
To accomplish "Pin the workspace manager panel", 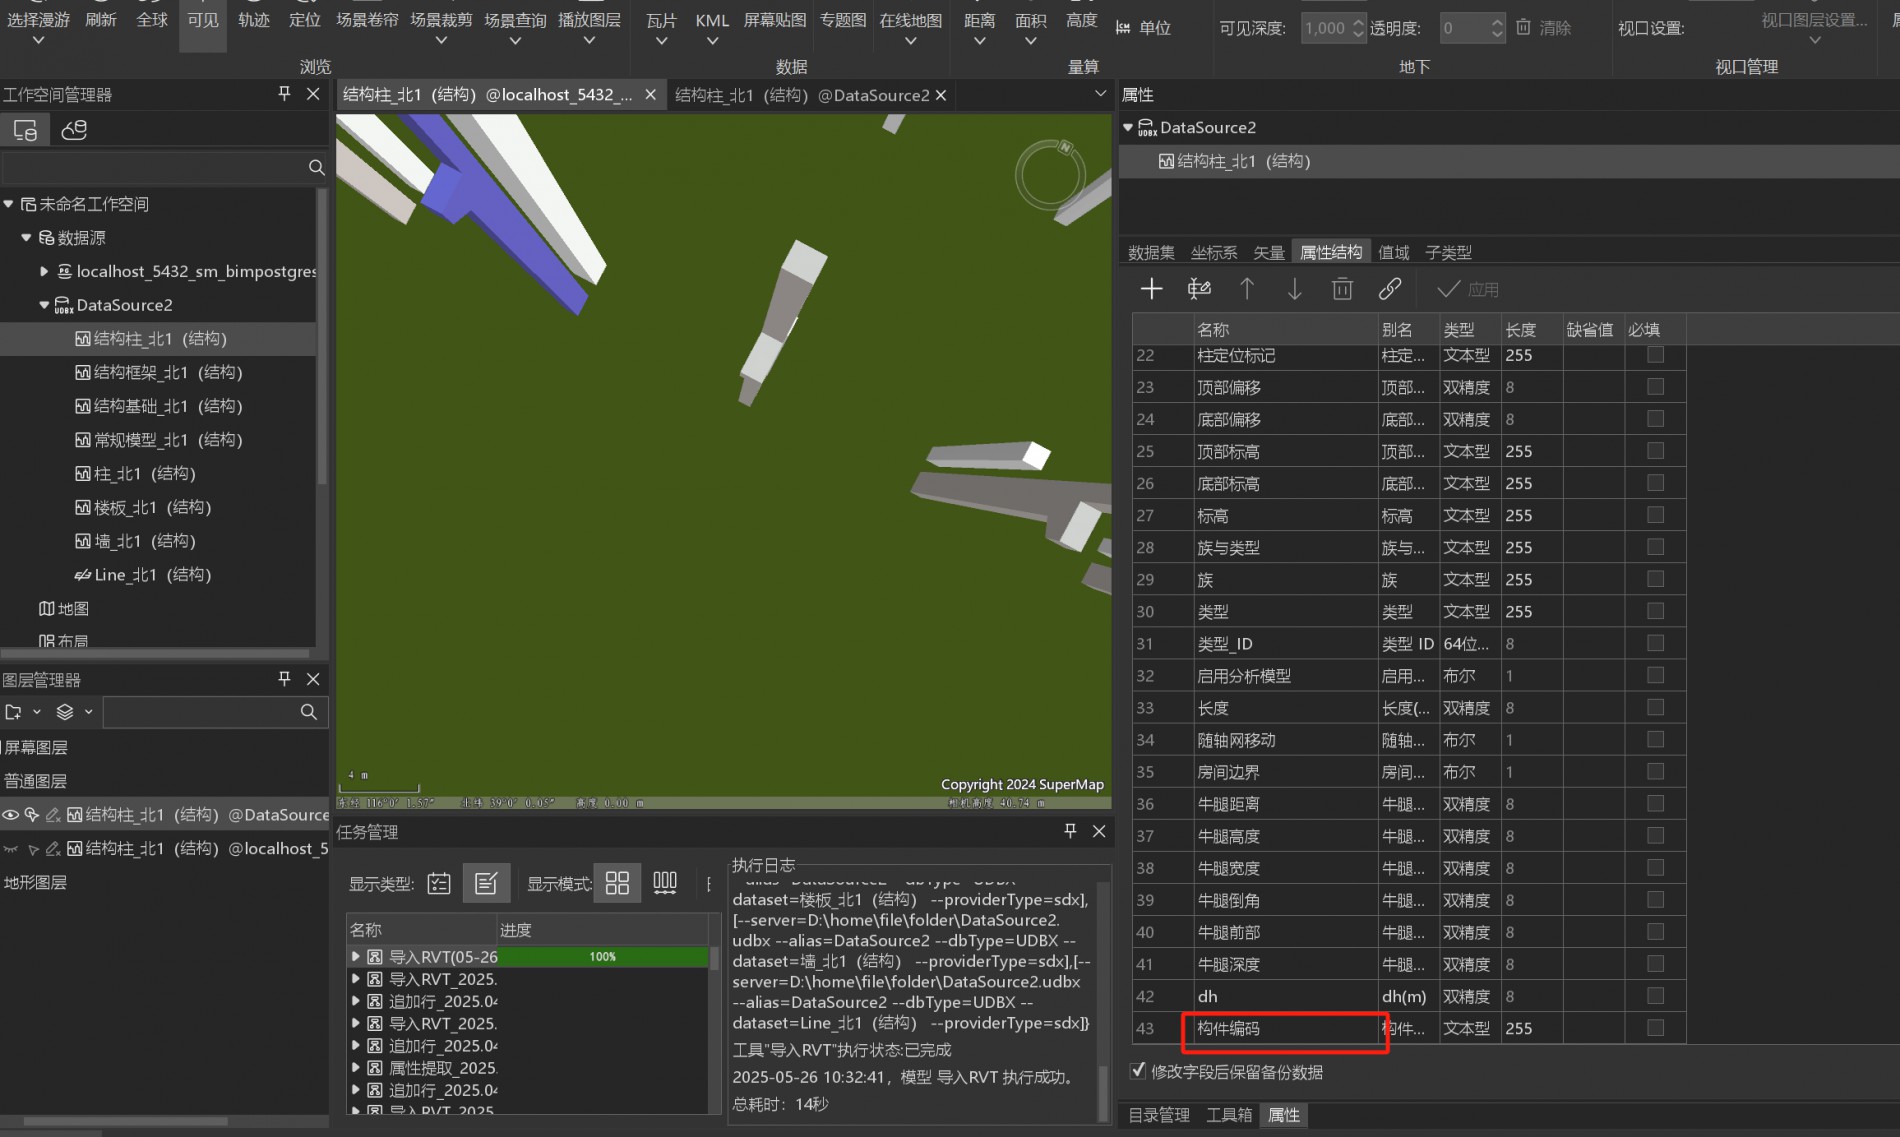I will pyautogui.click(x=284, y=93).
